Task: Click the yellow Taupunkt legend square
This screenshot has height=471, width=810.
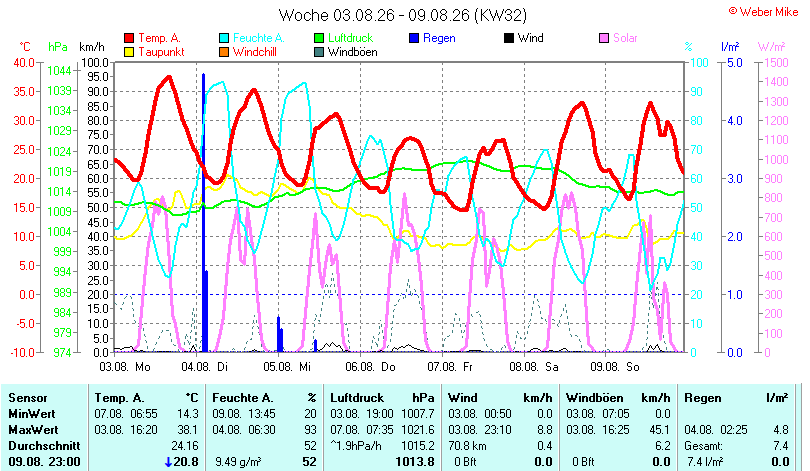Action: (x=129, y=52)
